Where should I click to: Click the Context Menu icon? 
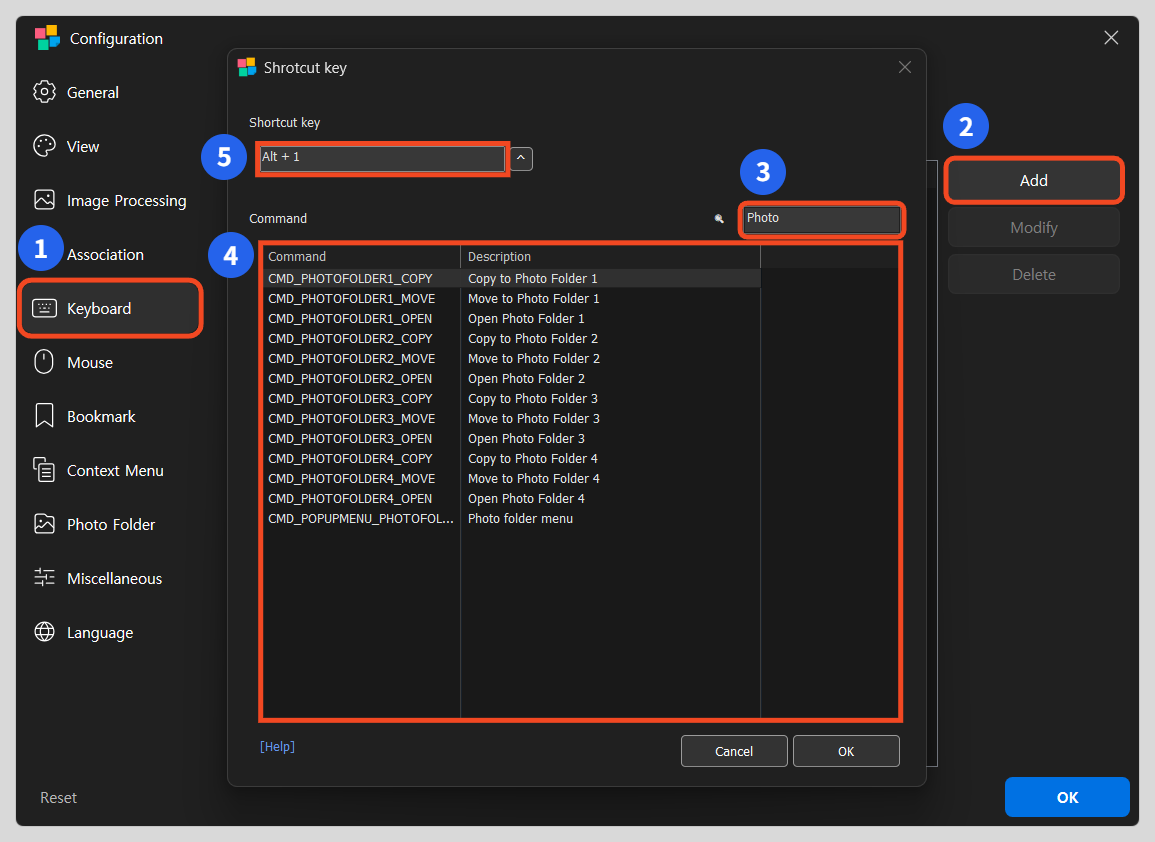pyautogui.click(x=44, y=470)
